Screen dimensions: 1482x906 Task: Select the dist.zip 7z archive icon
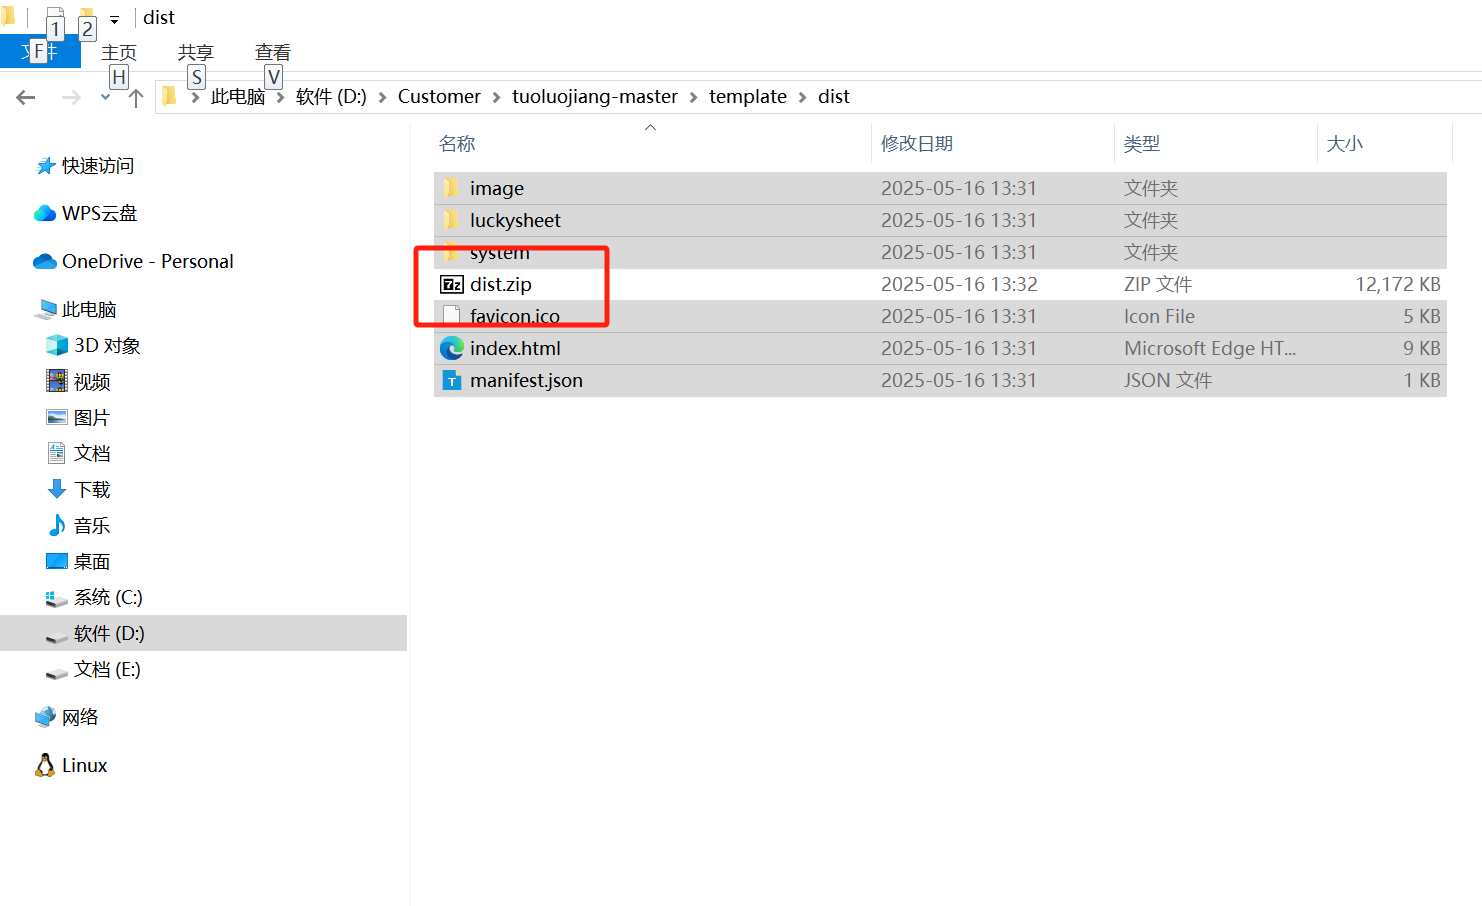tap(452, 285)
